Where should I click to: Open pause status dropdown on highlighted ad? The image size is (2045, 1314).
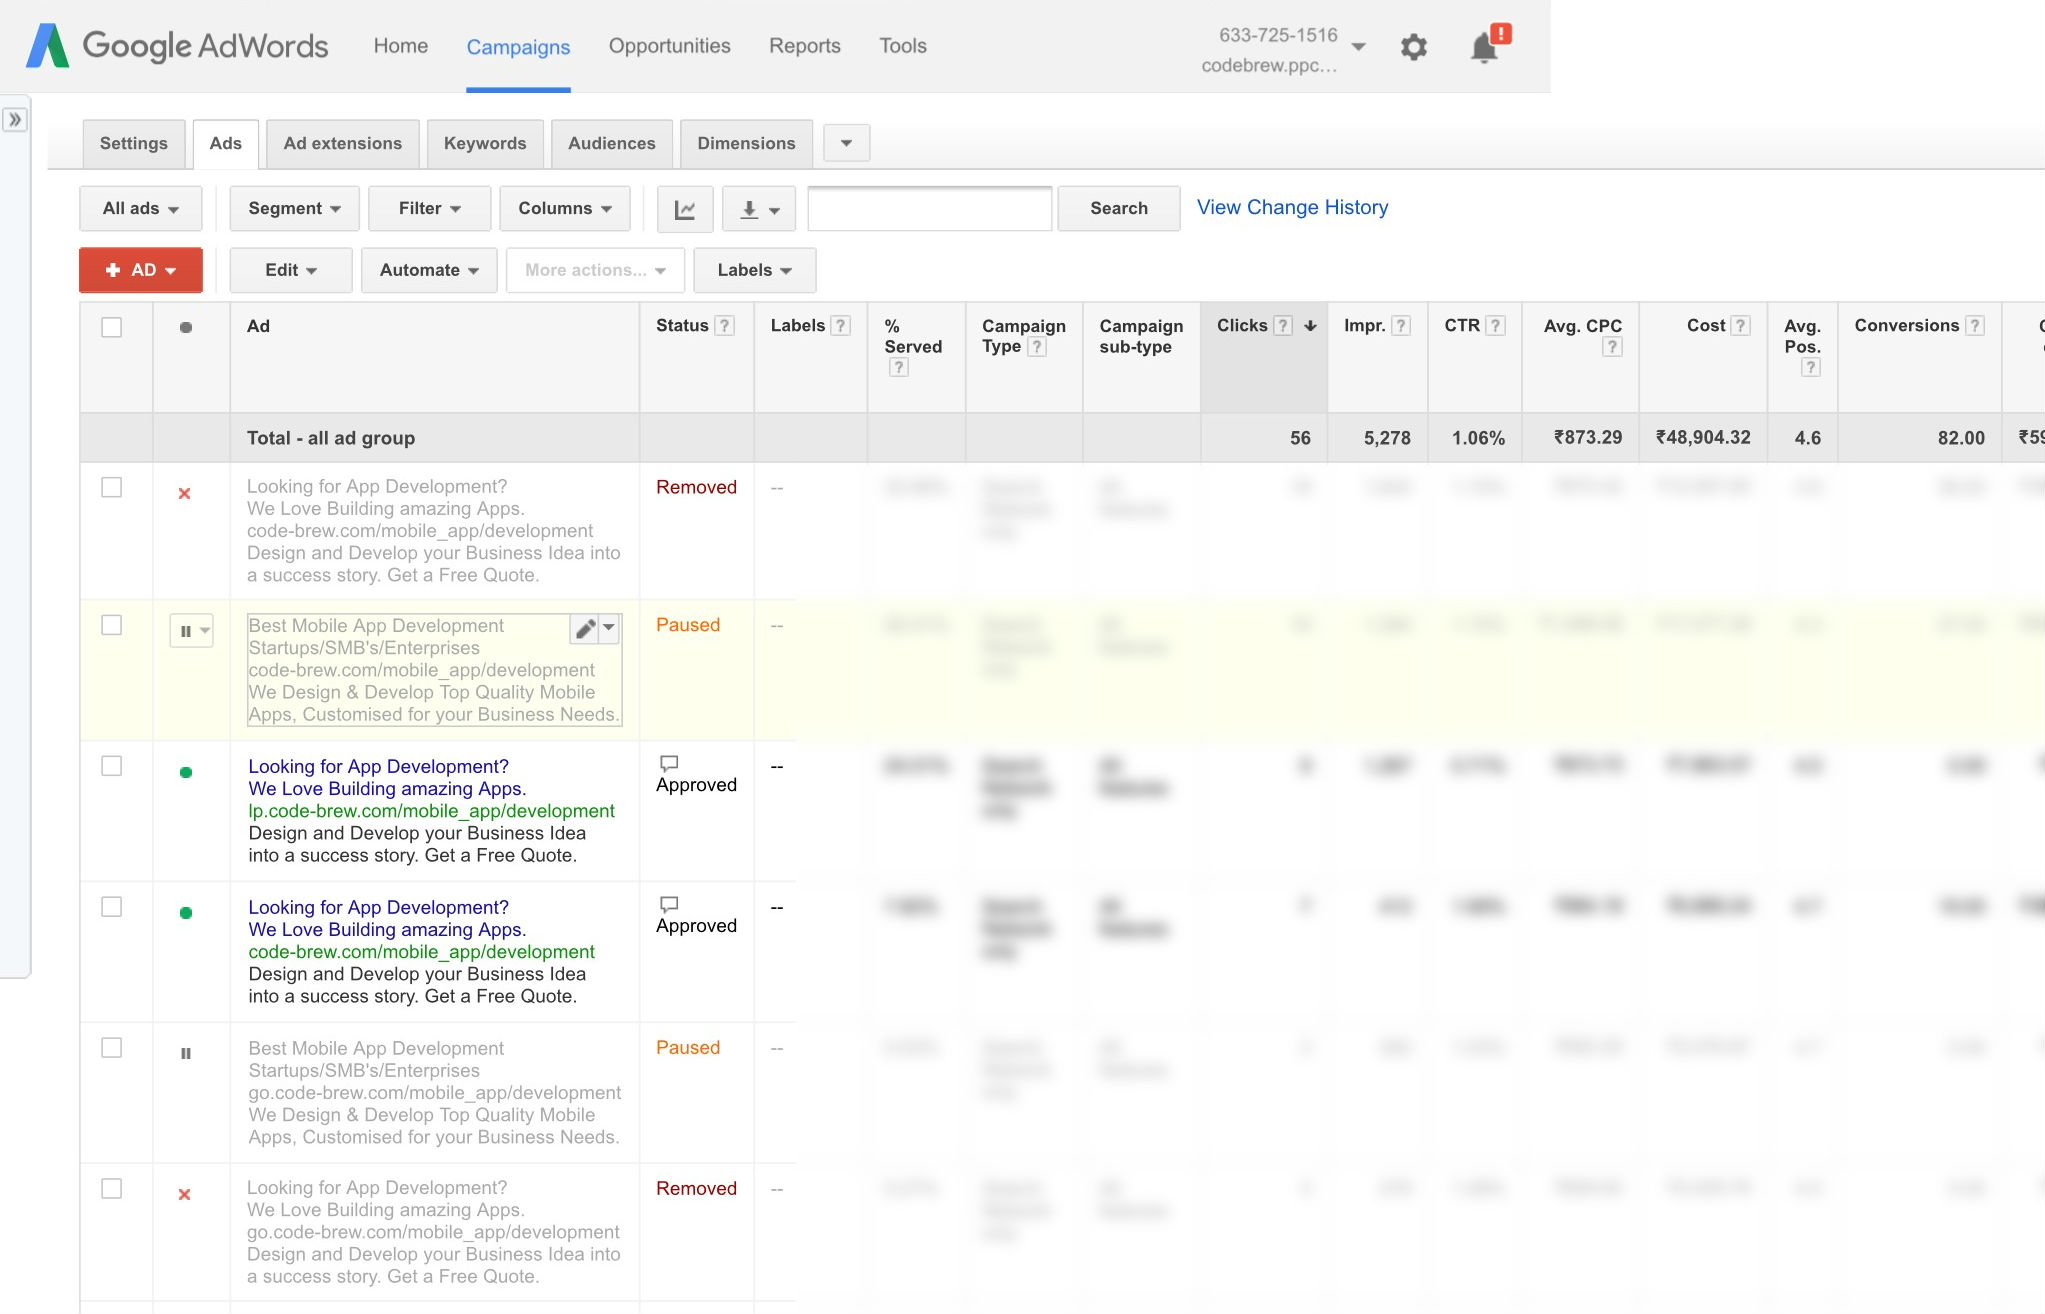(x=192, y=631)
